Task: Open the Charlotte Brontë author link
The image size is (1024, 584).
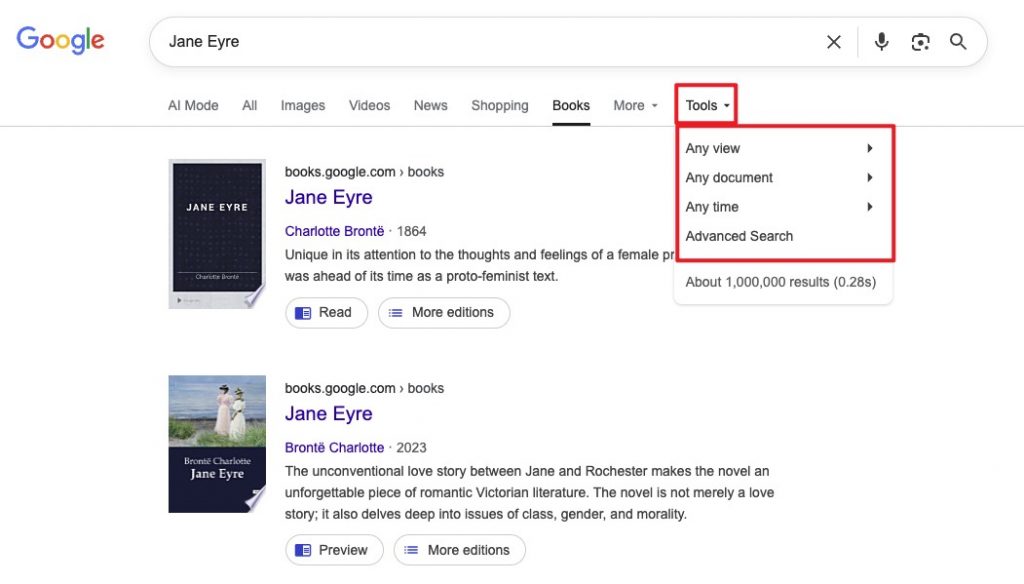Action: [x=334, y=231]
